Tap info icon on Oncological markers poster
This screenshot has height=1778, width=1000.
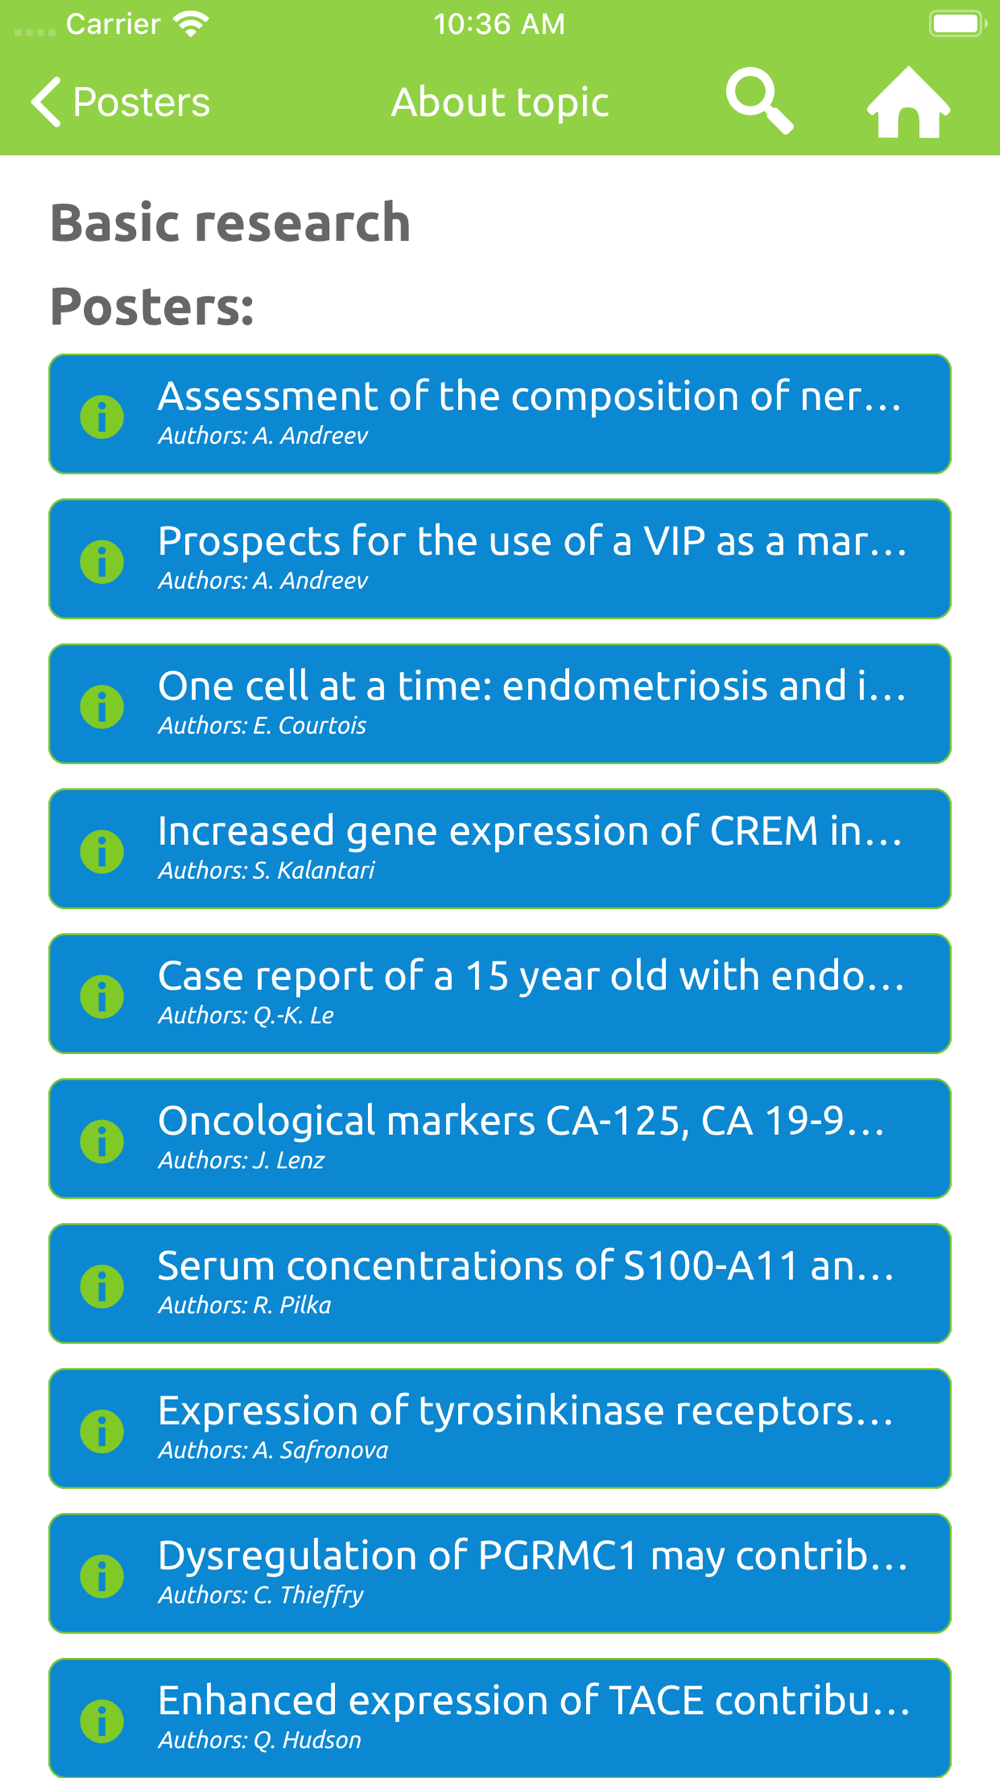[102, 1142]
